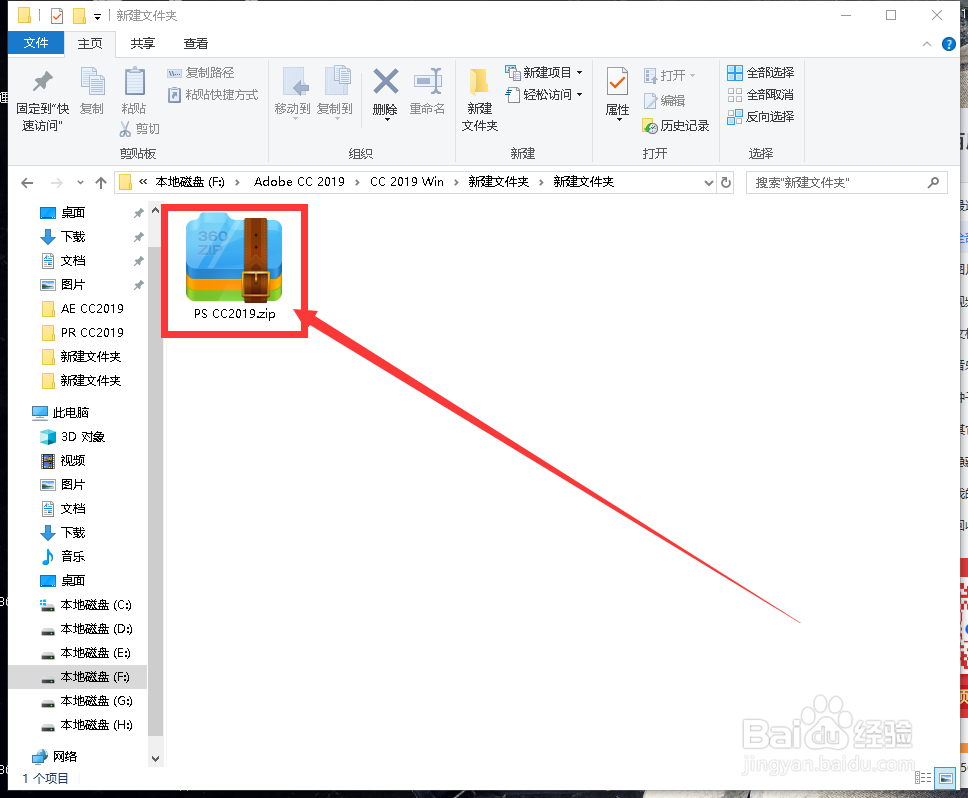
Task: Open the File (文件) menu
Action: click(x=36, y=43)
